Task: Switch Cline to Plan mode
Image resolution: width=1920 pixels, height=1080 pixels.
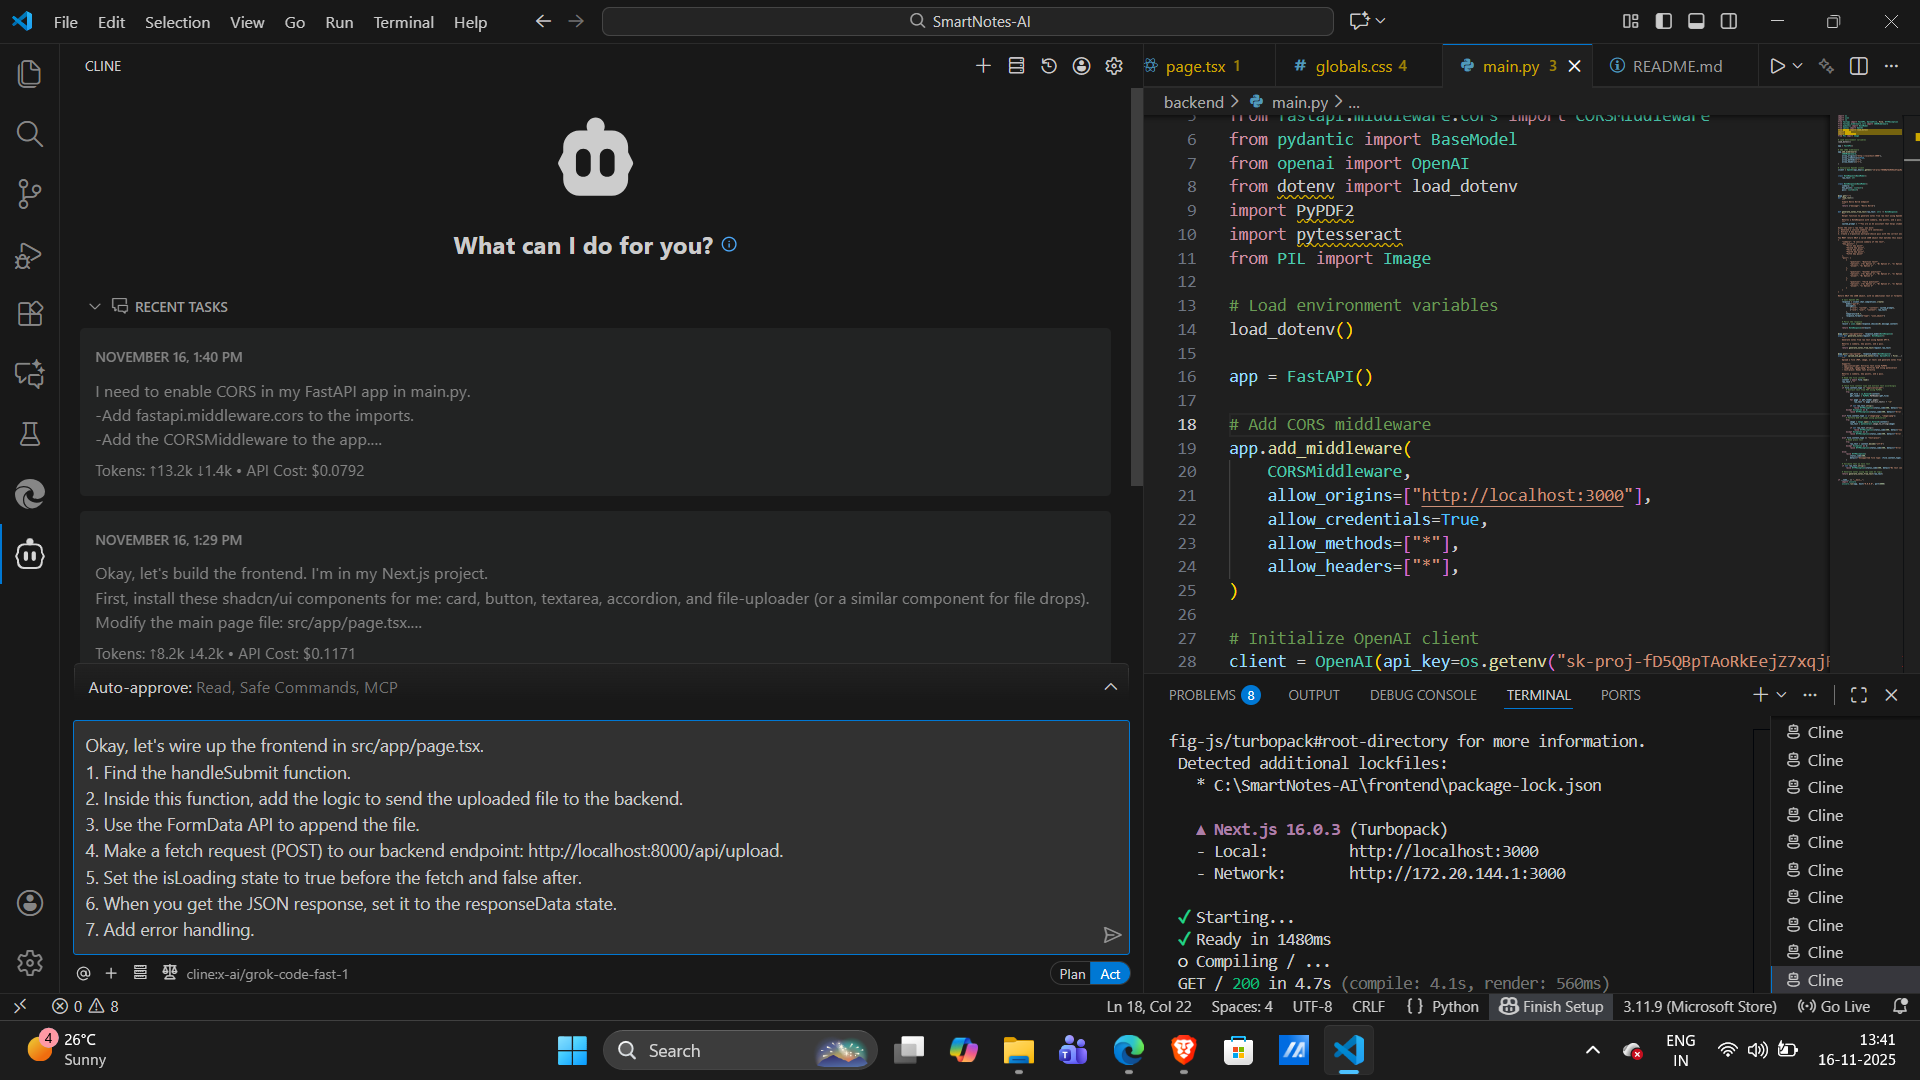Action: click(1072, 974)
